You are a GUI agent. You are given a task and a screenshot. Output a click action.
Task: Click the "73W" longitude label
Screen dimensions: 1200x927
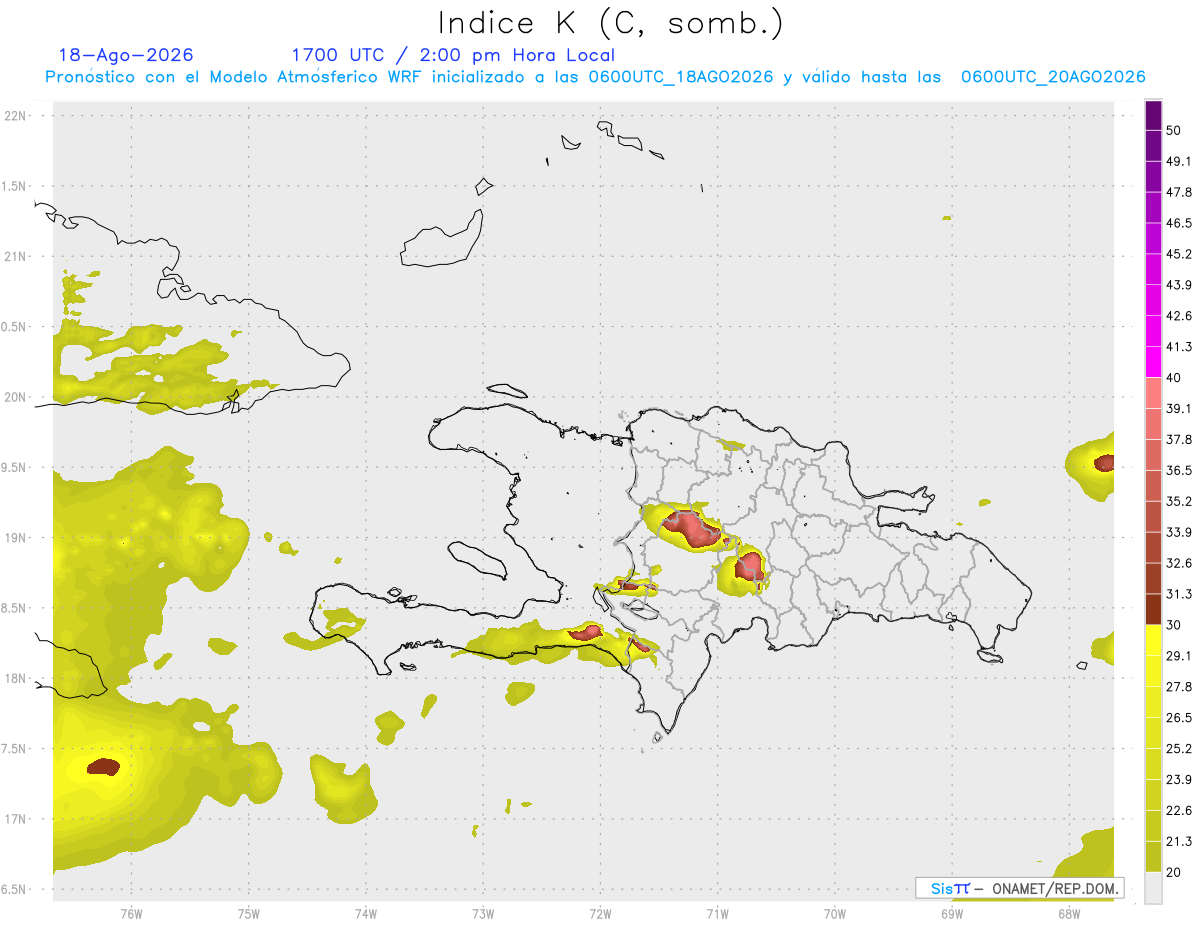point(483,913)
